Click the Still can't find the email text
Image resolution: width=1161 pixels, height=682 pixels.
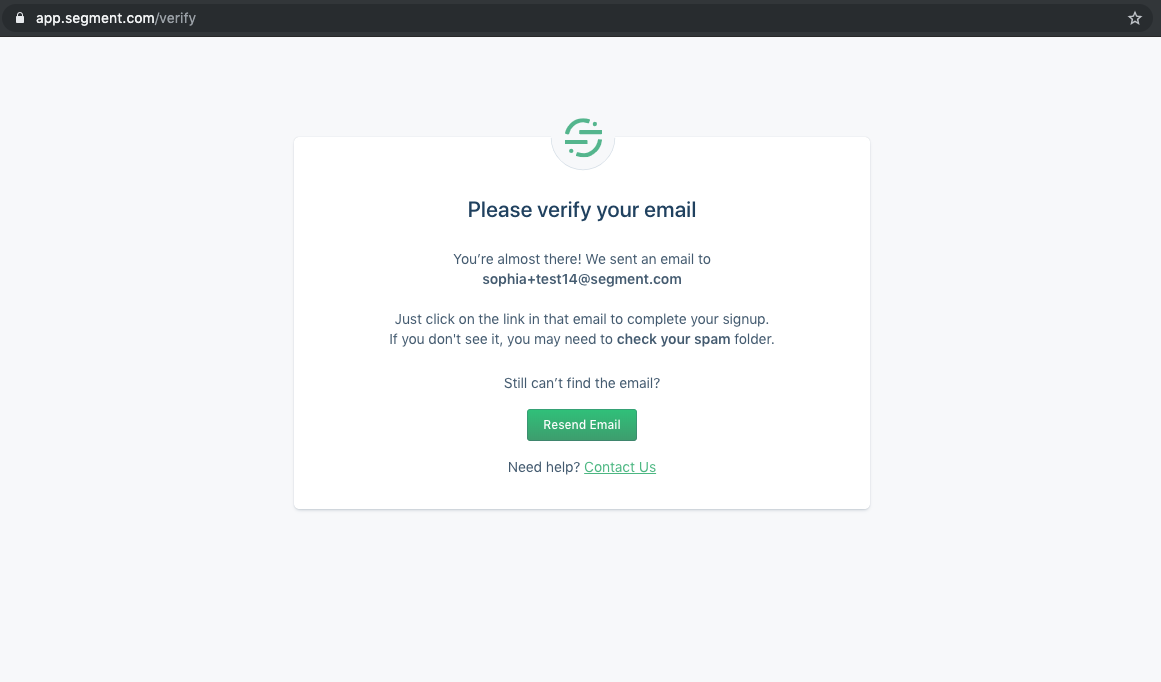click(x=582, y=382)
